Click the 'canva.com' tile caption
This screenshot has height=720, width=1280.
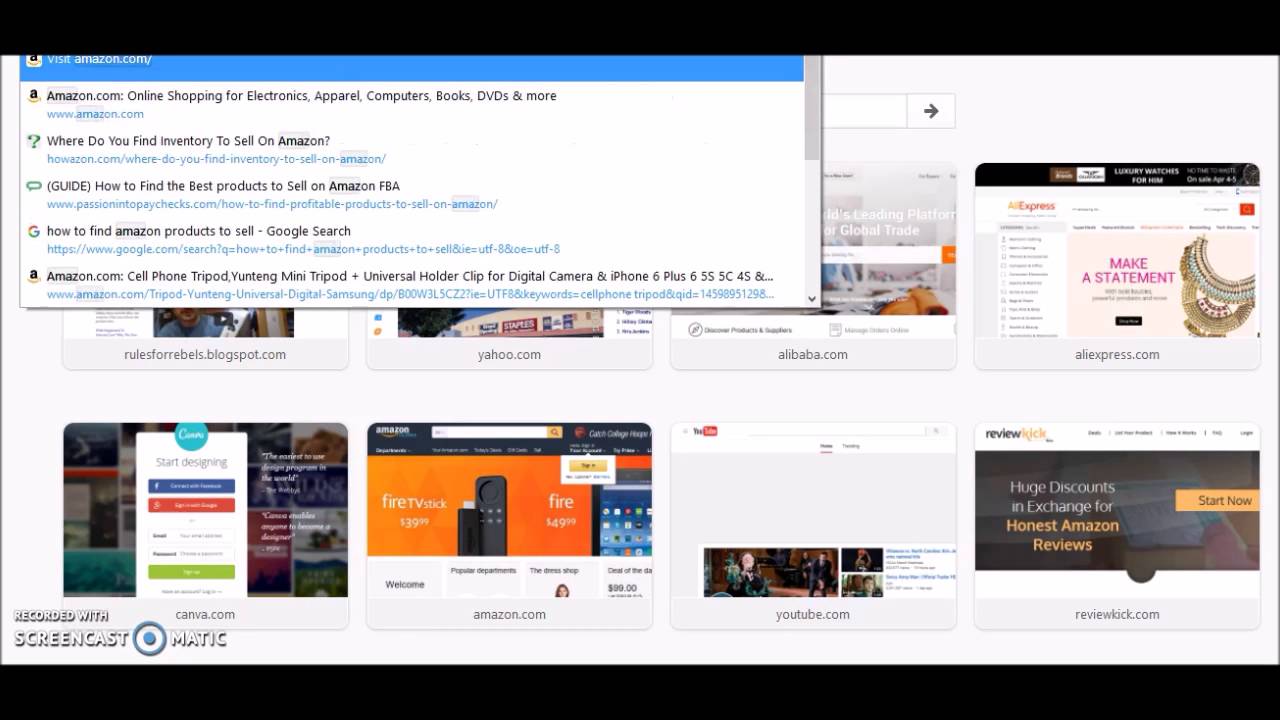coord(205,614)
